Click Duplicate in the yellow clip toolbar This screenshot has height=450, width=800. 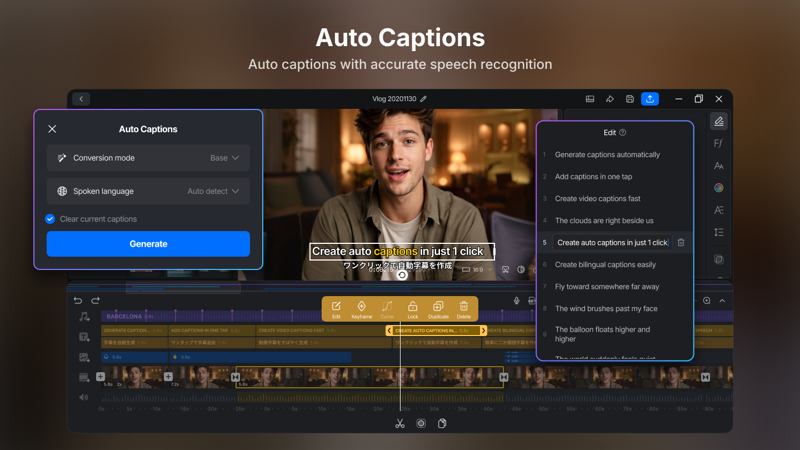coord(438,309)
